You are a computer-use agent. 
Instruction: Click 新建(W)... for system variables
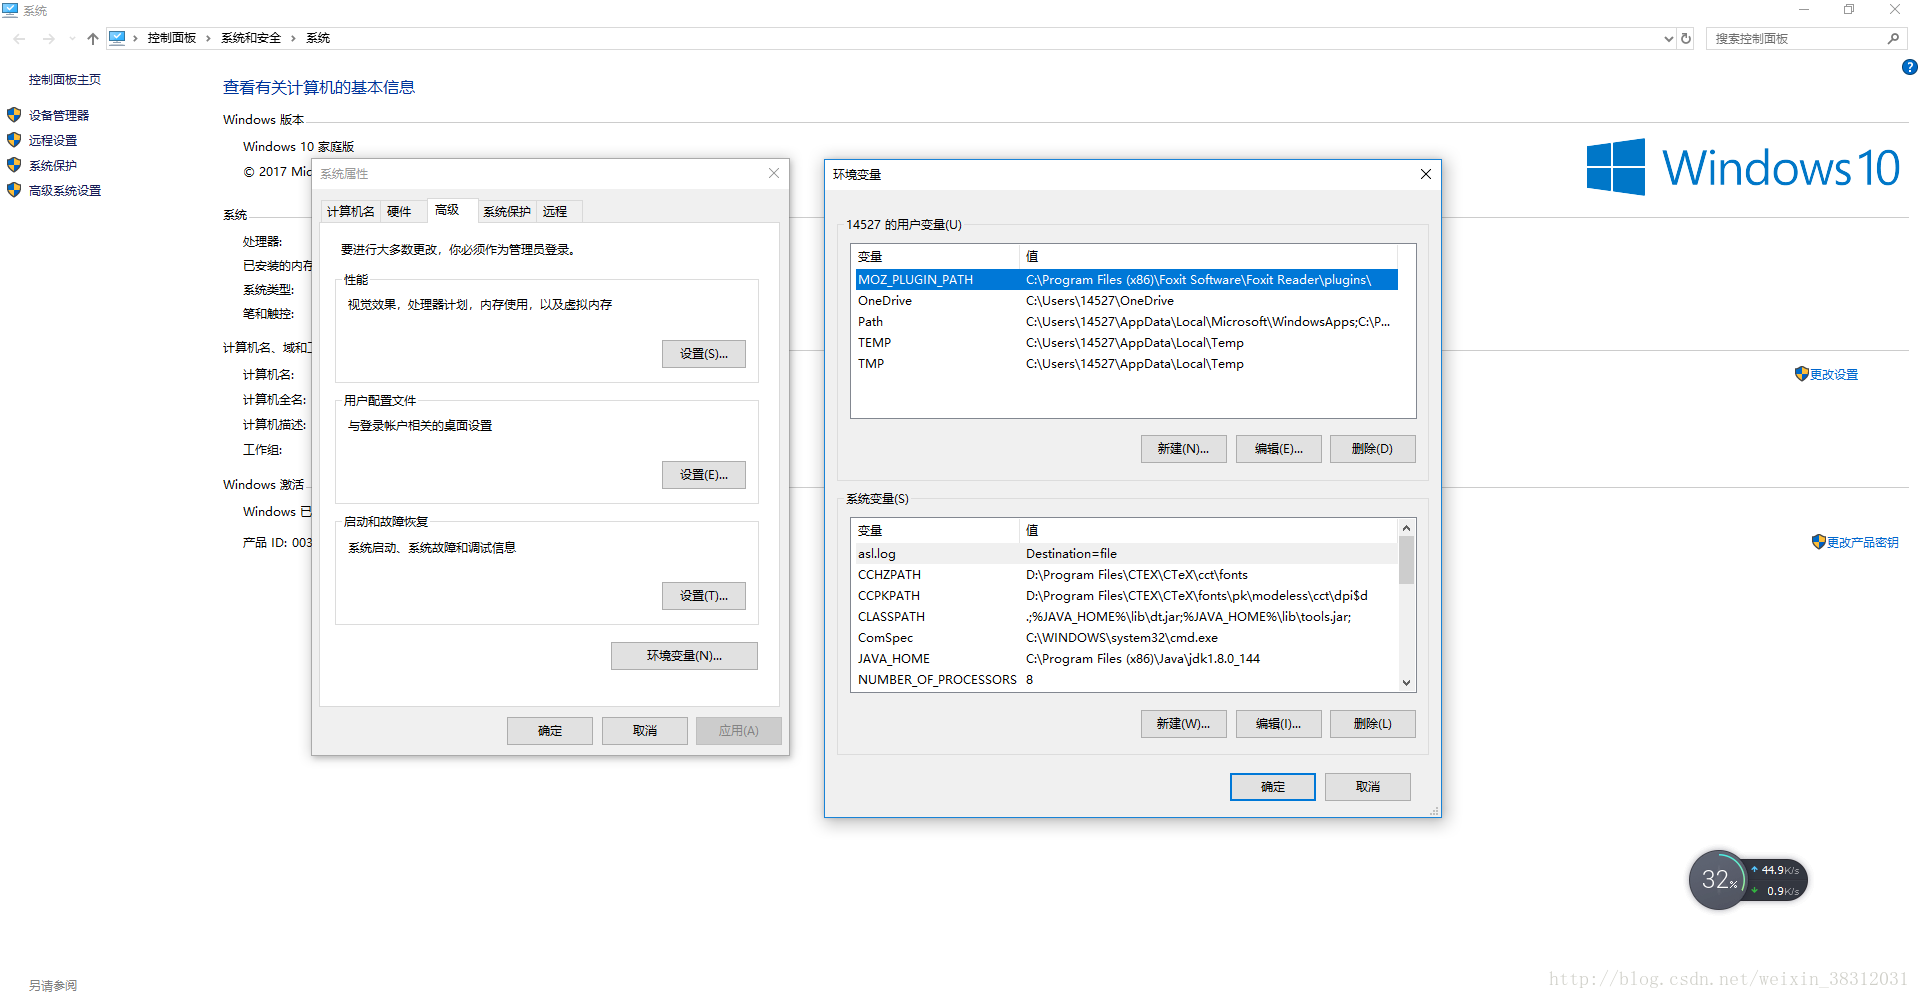(x=1184, y=724)
